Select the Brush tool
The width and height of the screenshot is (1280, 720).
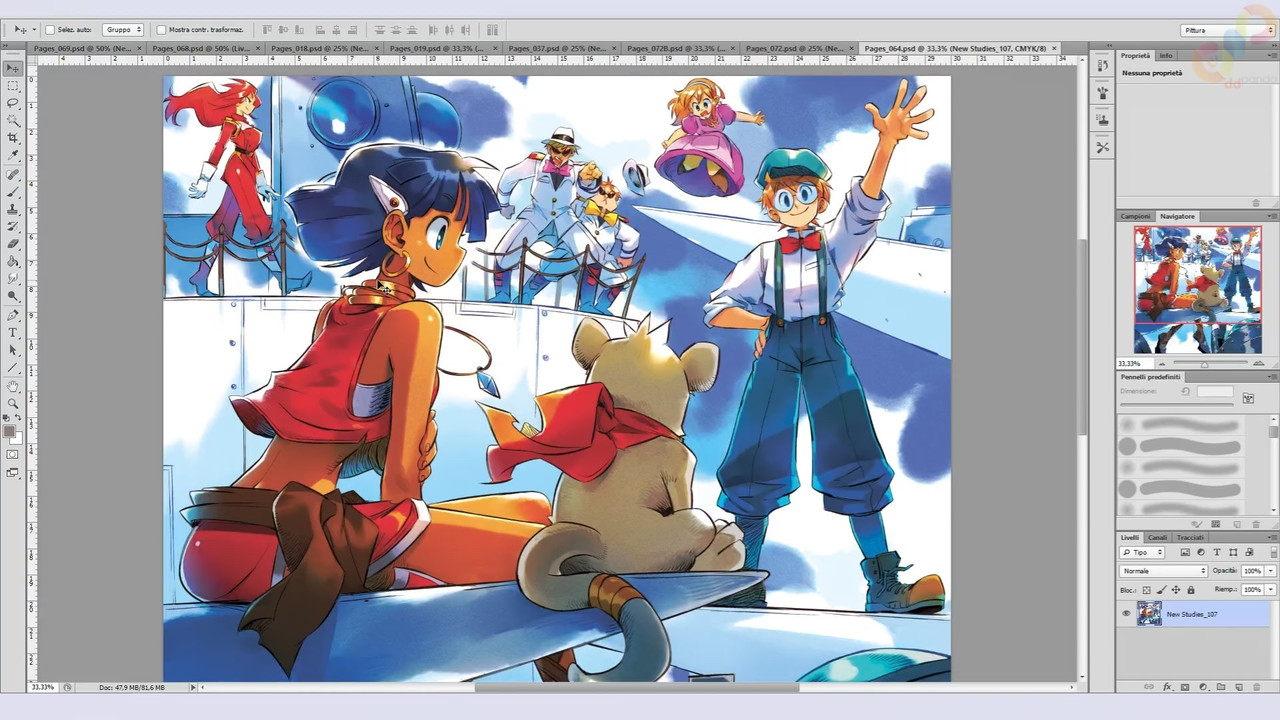(13, 192)
